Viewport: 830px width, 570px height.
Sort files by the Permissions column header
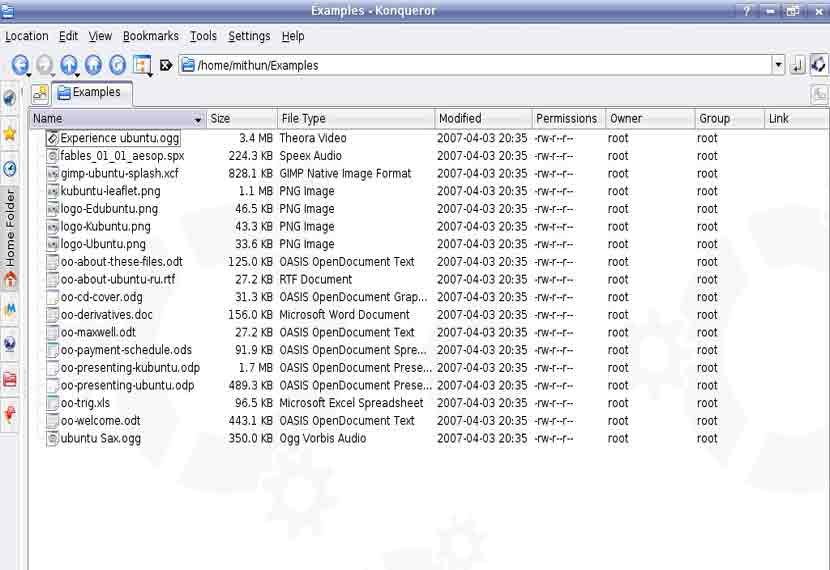pyautogui.click(x=569, y=119)
